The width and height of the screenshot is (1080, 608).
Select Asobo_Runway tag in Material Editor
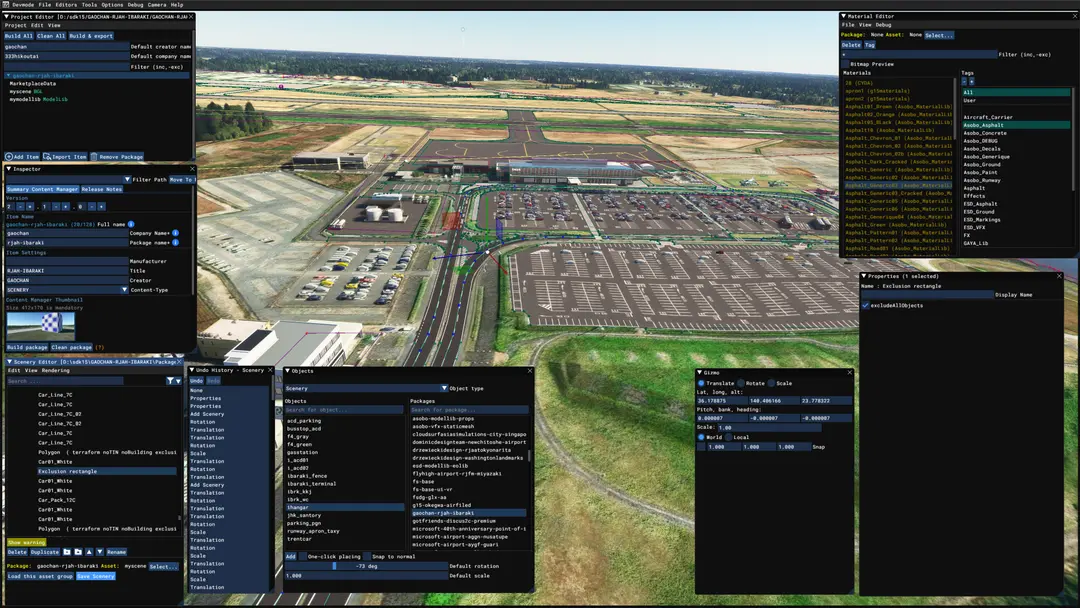tap(982, 180)
